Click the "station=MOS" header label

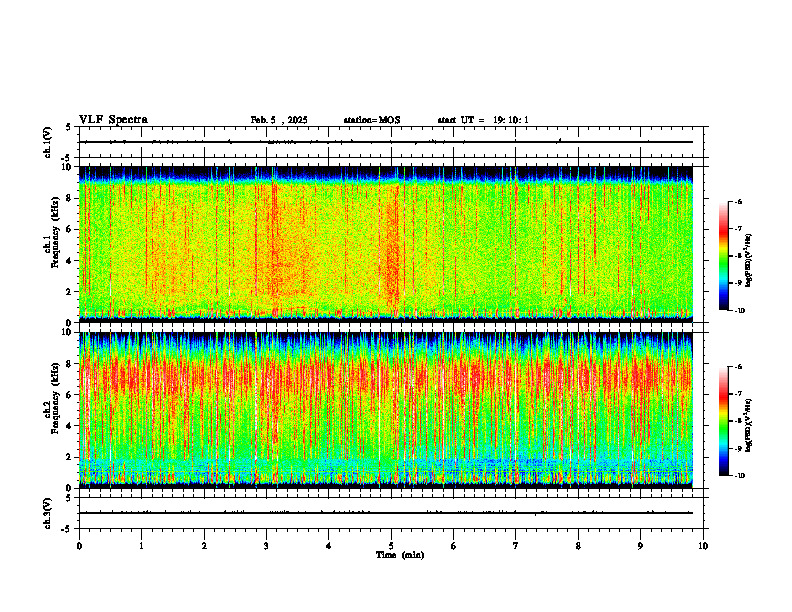click(x=372, y=120)
